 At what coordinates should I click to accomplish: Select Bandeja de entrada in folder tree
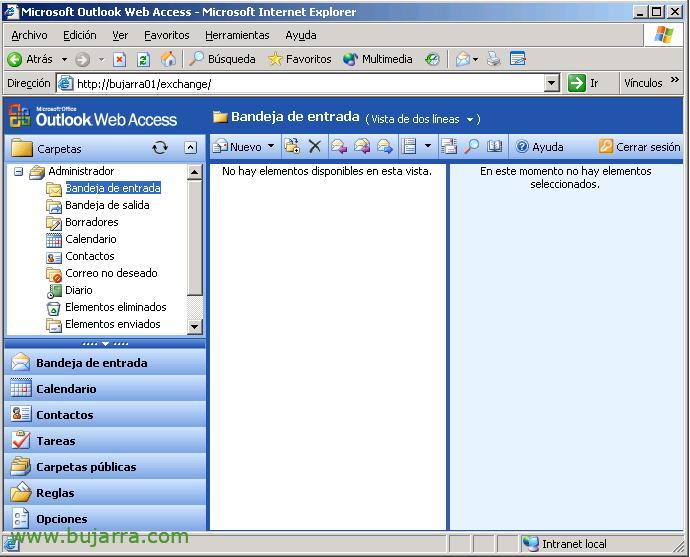tap(113, 188)
